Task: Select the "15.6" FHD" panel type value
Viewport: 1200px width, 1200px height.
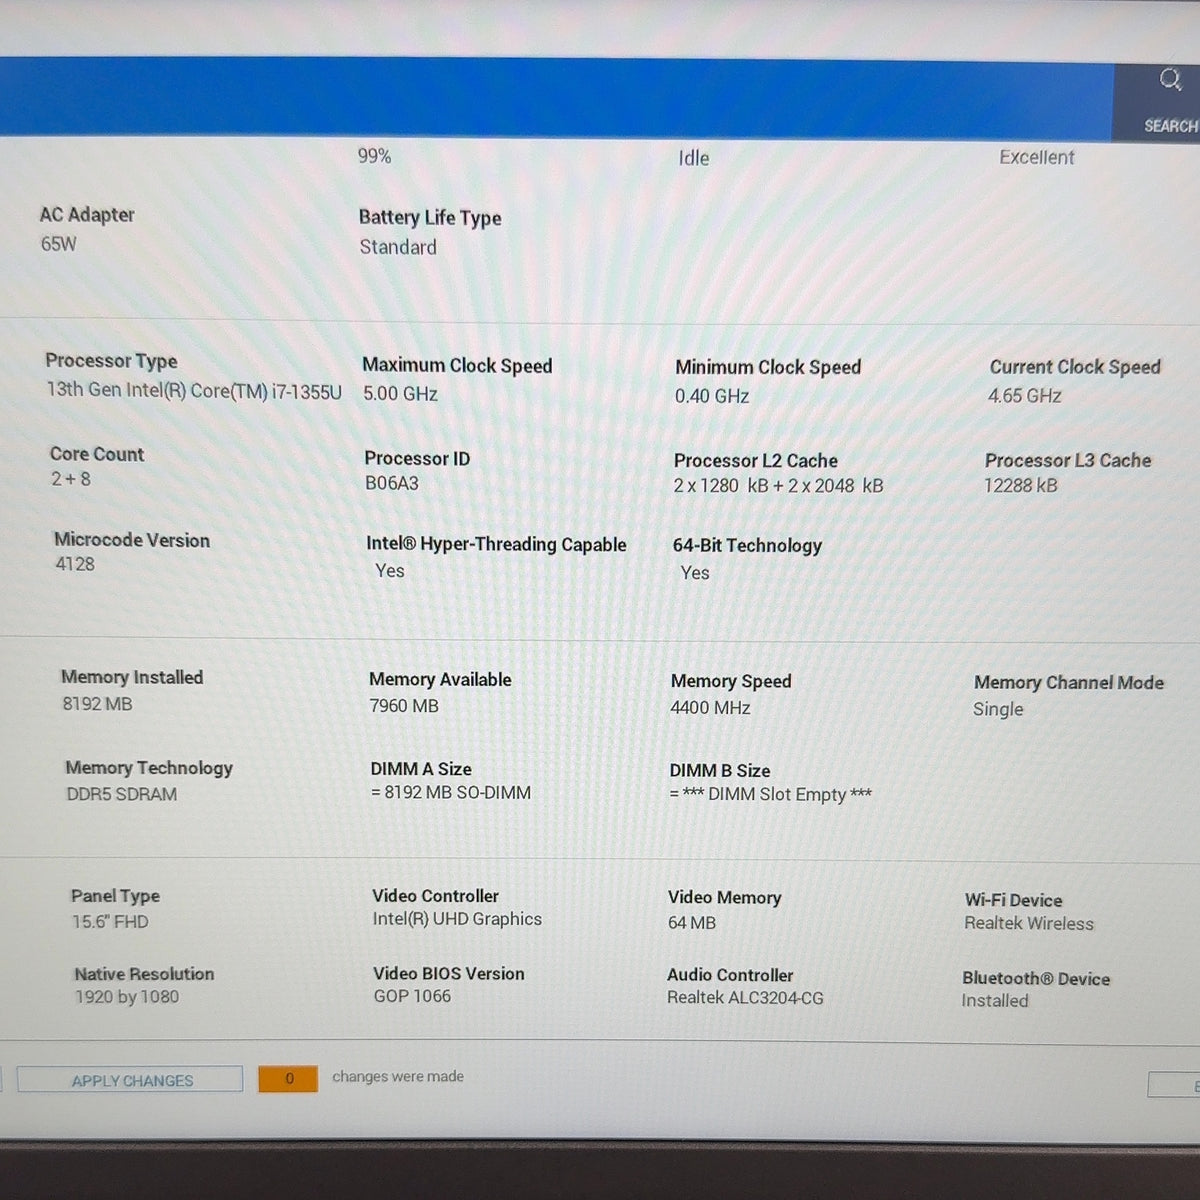Action: [110, 922]
